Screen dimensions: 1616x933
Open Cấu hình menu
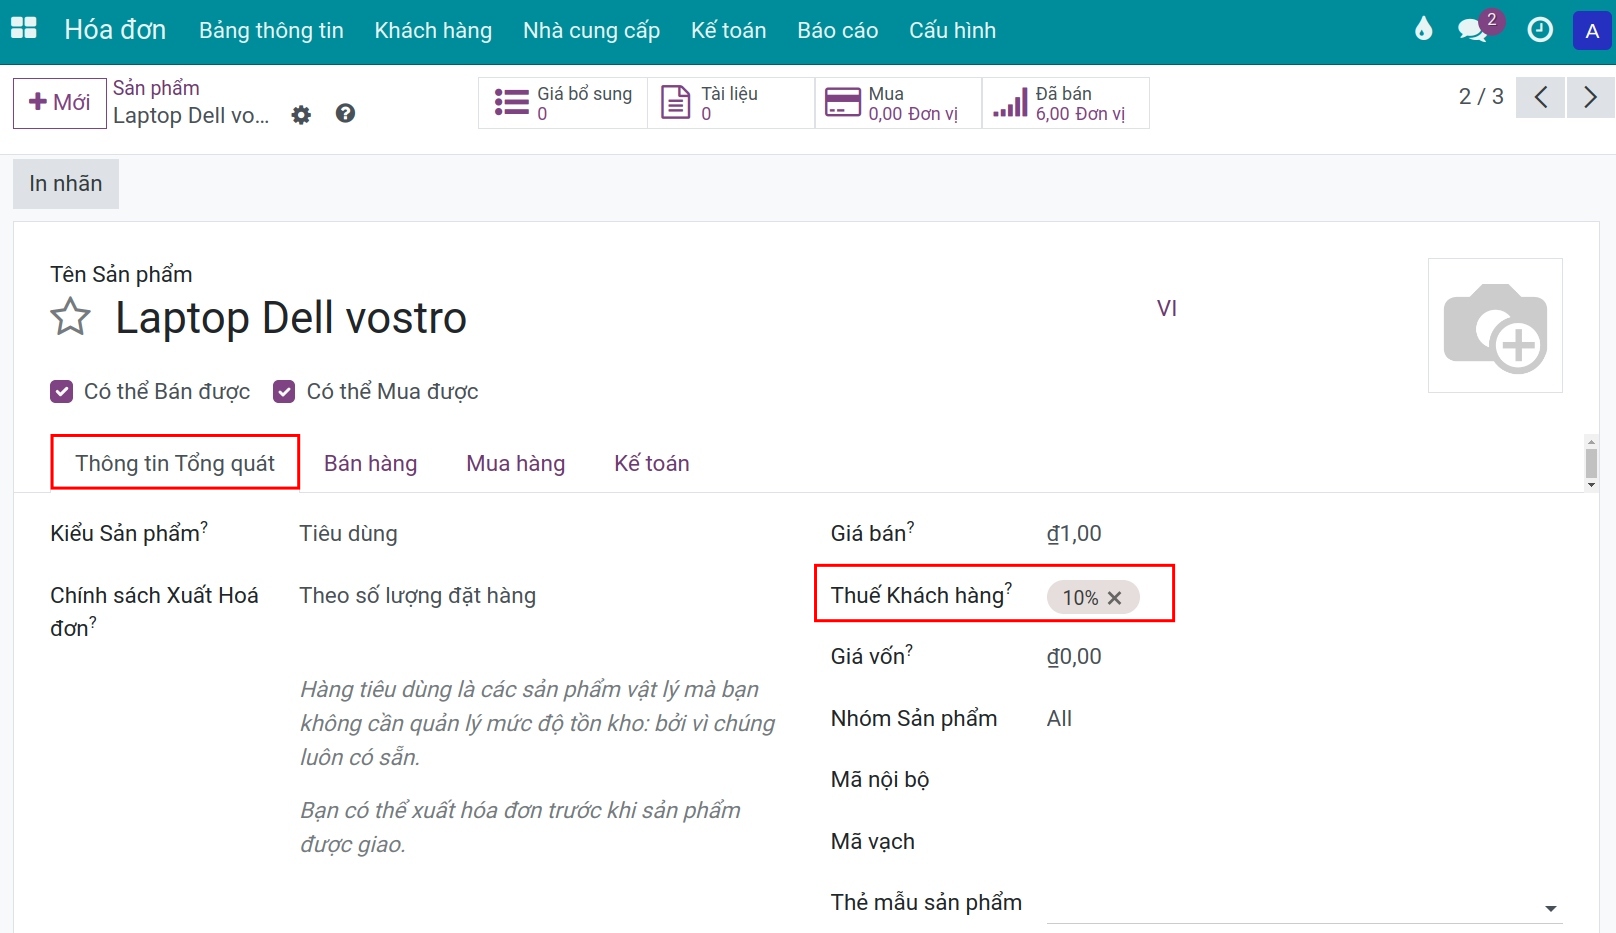click(952, 31)
